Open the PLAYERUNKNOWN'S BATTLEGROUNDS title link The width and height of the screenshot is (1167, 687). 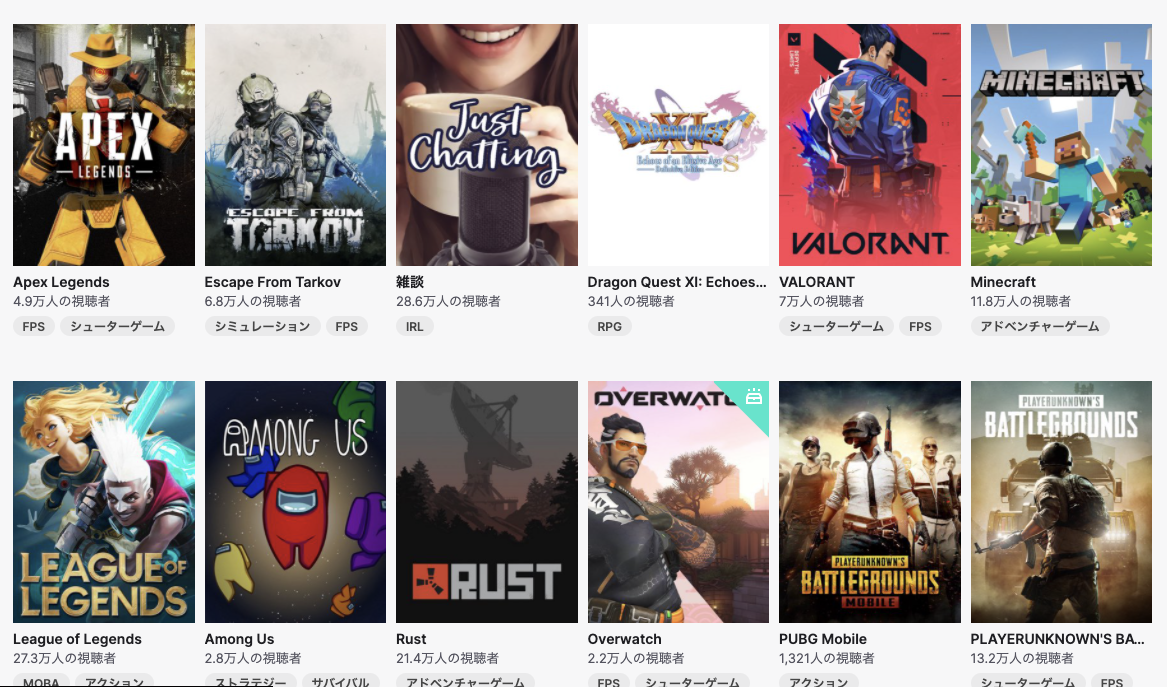pyautogui.click(x=1057, y=639)
